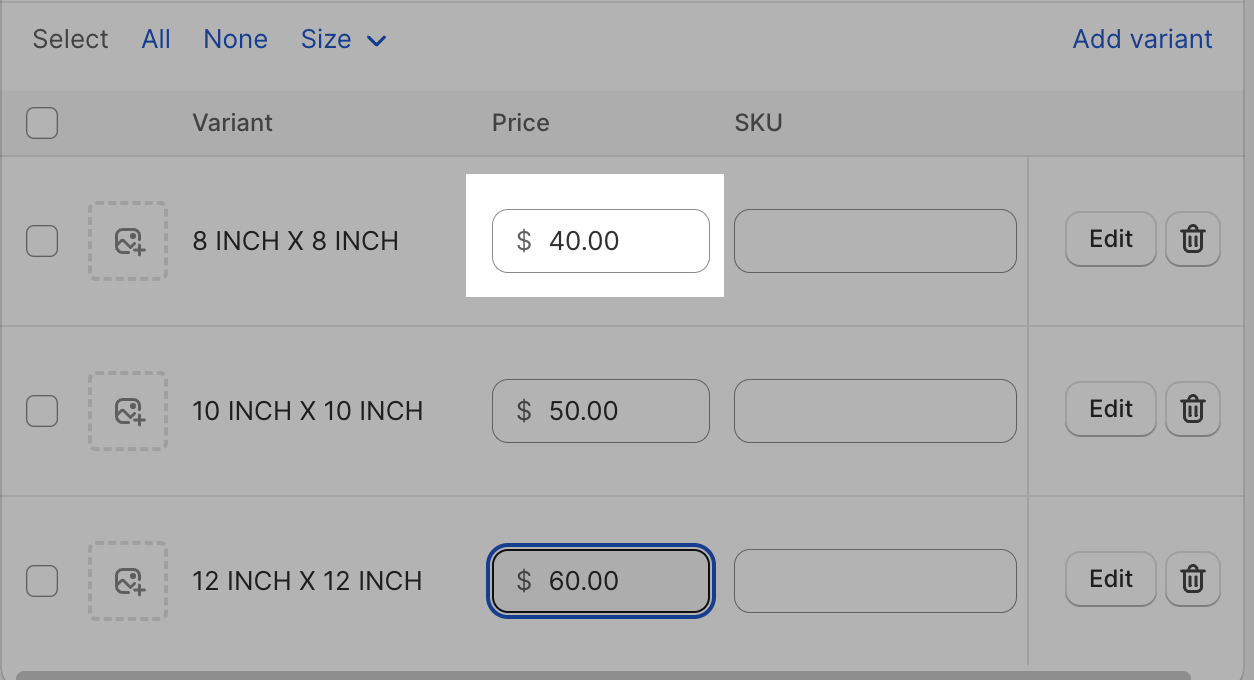Select All variants link

pos(156,40)
